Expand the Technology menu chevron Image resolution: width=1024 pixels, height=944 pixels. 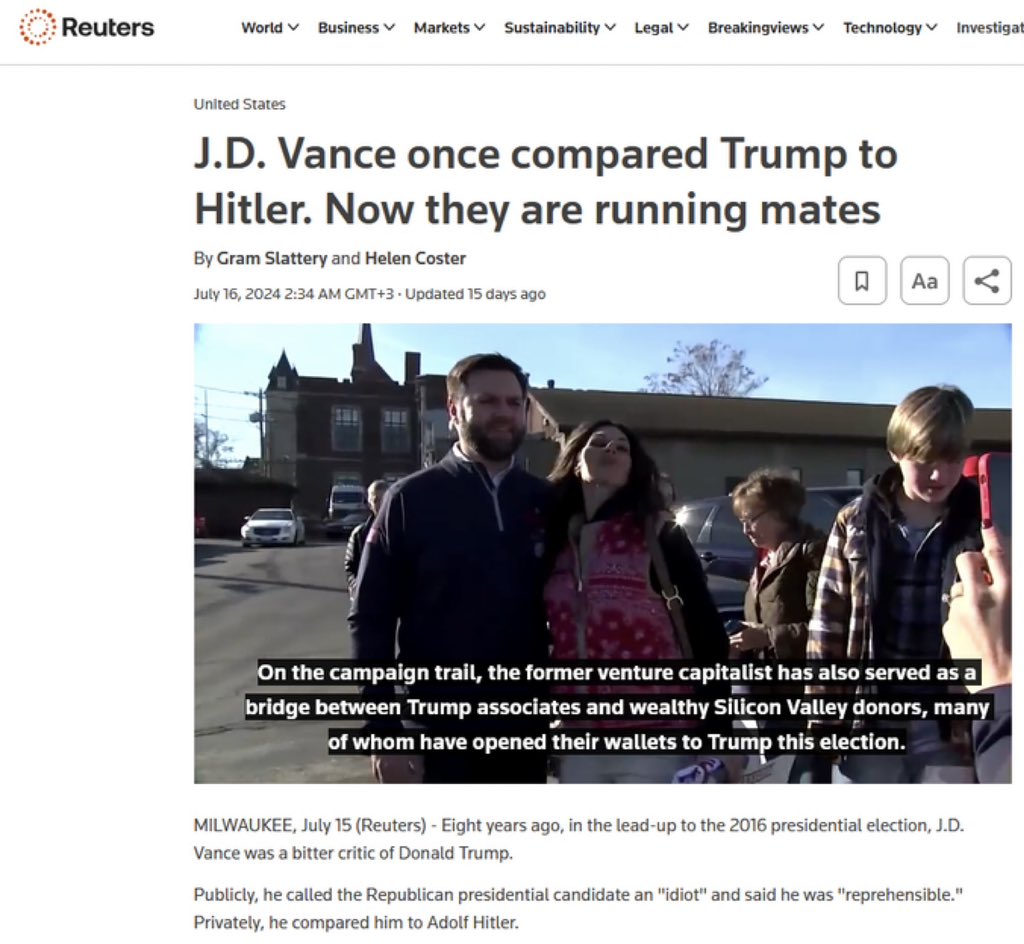[932, 27]
